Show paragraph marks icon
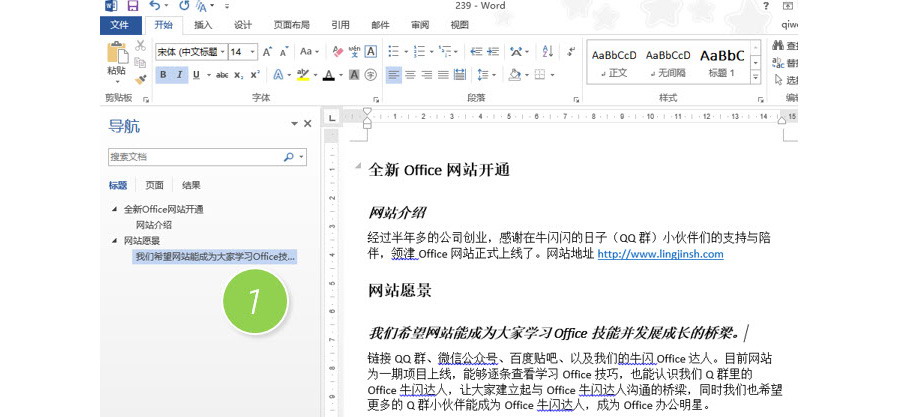900x417 pixels. [571, 52]
